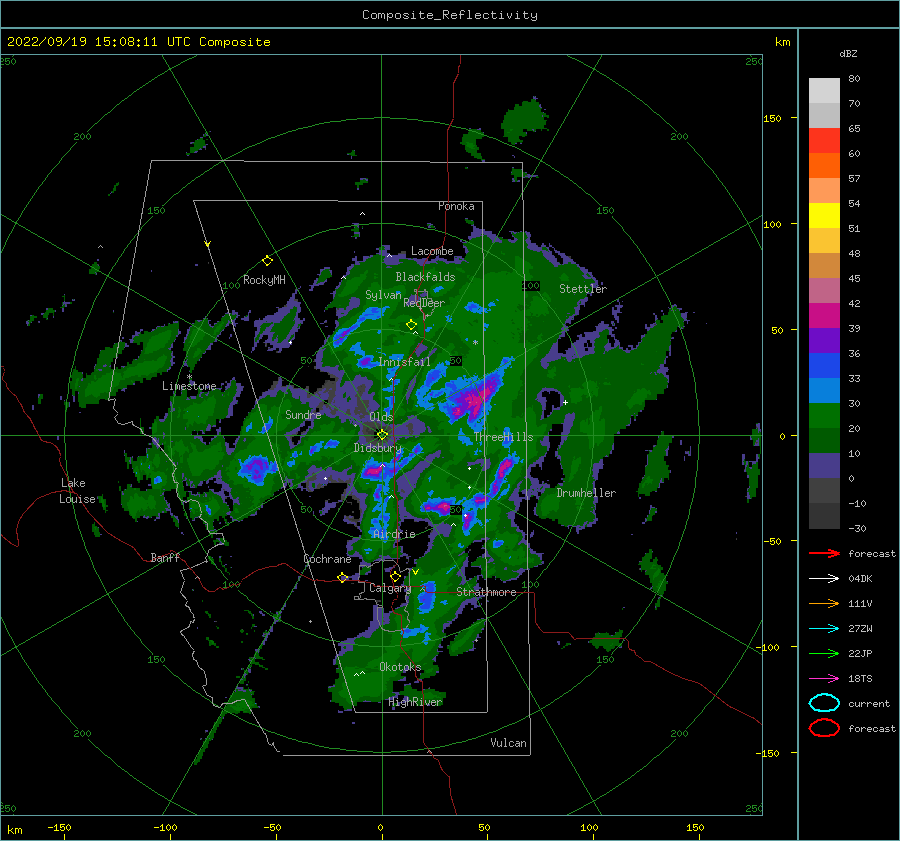Click the red 65 dBZ color swatch
Image resolution: width=900 pixels, height=841 pixels.
click(x=824, y=141)
